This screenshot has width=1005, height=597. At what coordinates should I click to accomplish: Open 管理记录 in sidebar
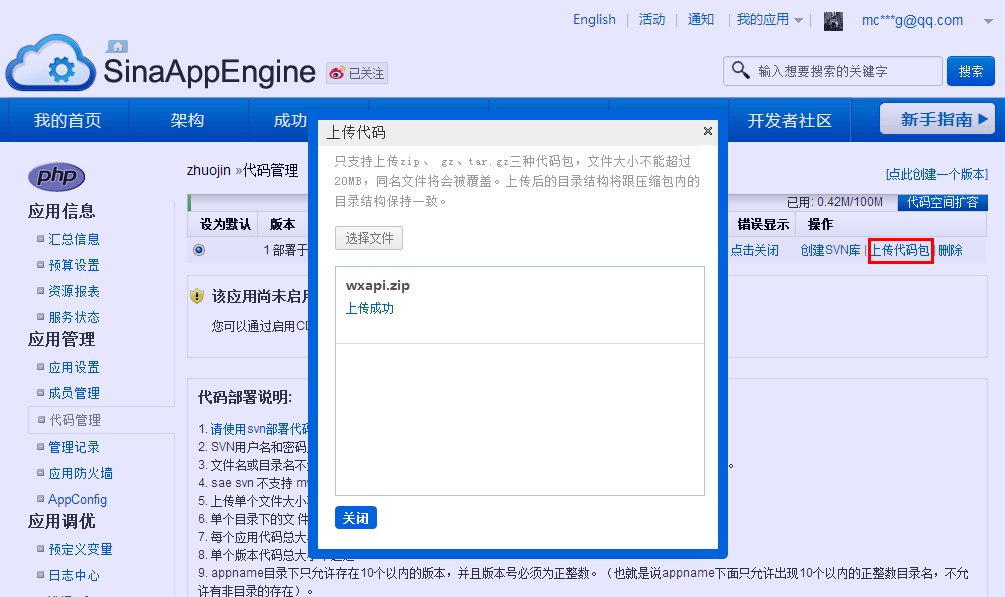(74, 447)
